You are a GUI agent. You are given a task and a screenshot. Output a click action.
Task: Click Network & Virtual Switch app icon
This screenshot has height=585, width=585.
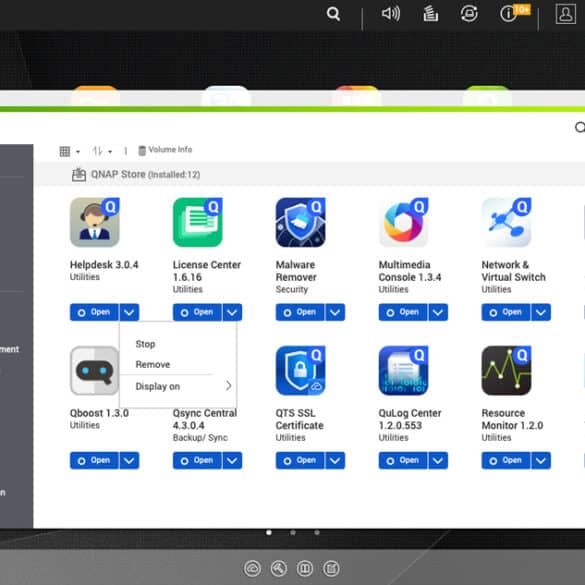[x=506, y=222]
